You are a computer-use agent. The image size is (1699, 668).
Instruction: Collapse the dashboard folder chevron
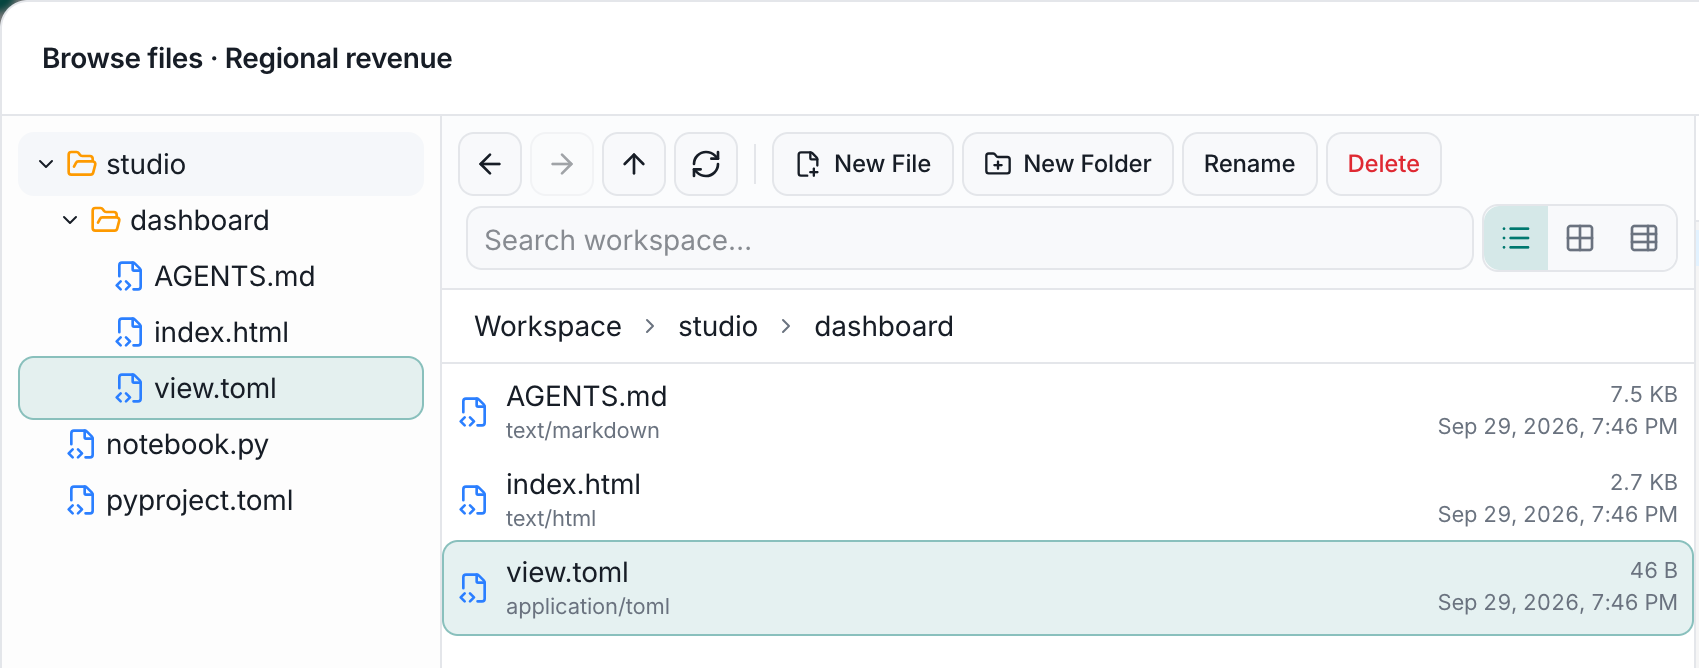[70, 220]
